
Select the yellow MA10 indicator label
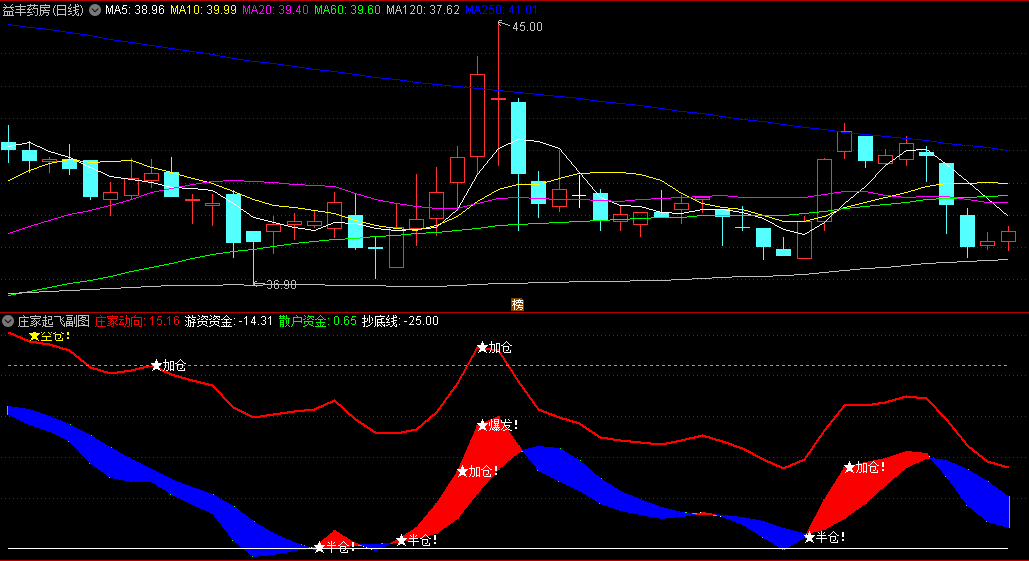tap(203, 10)
